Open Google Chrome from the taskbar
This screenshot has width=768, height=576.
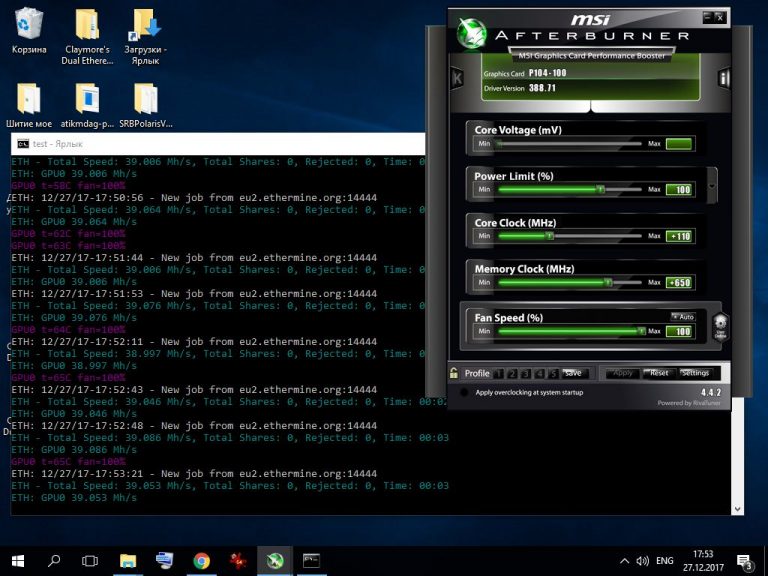coord(201,560)
